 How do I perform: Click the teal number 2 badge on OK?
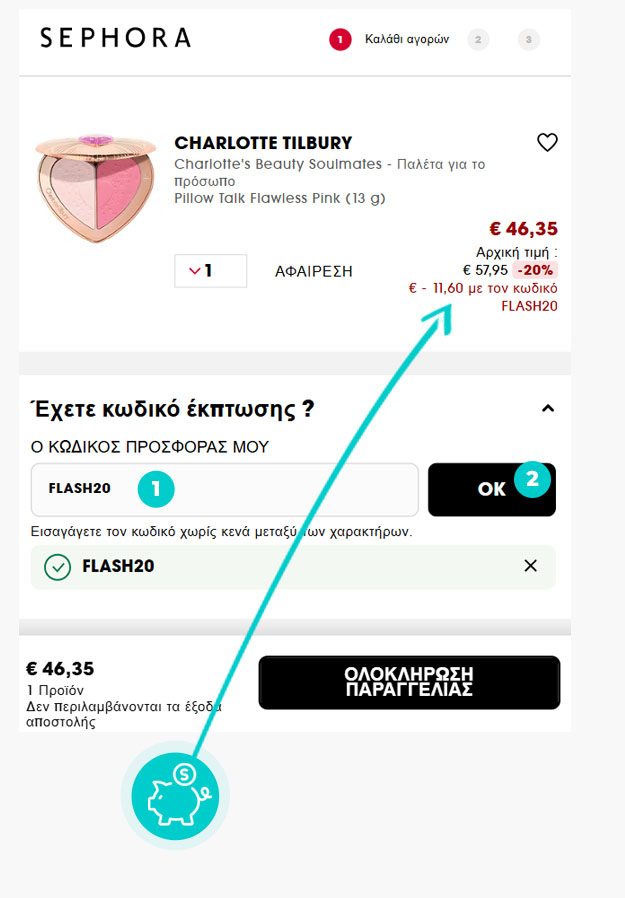pyautogui.click(x=532, y=479)
